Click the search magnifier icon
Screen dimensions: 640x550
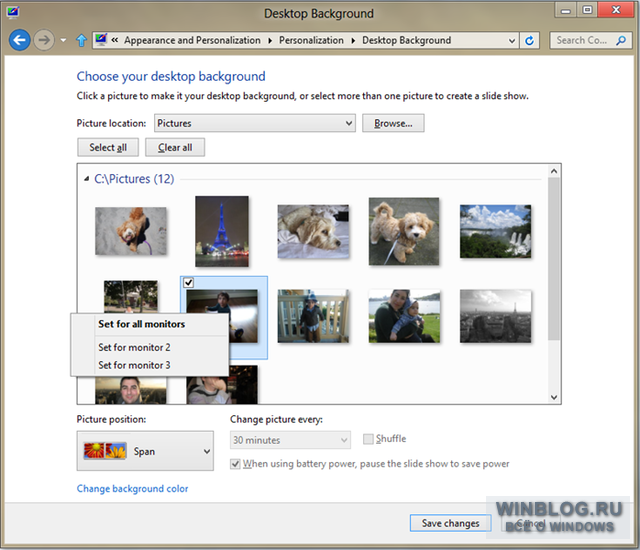621,40
